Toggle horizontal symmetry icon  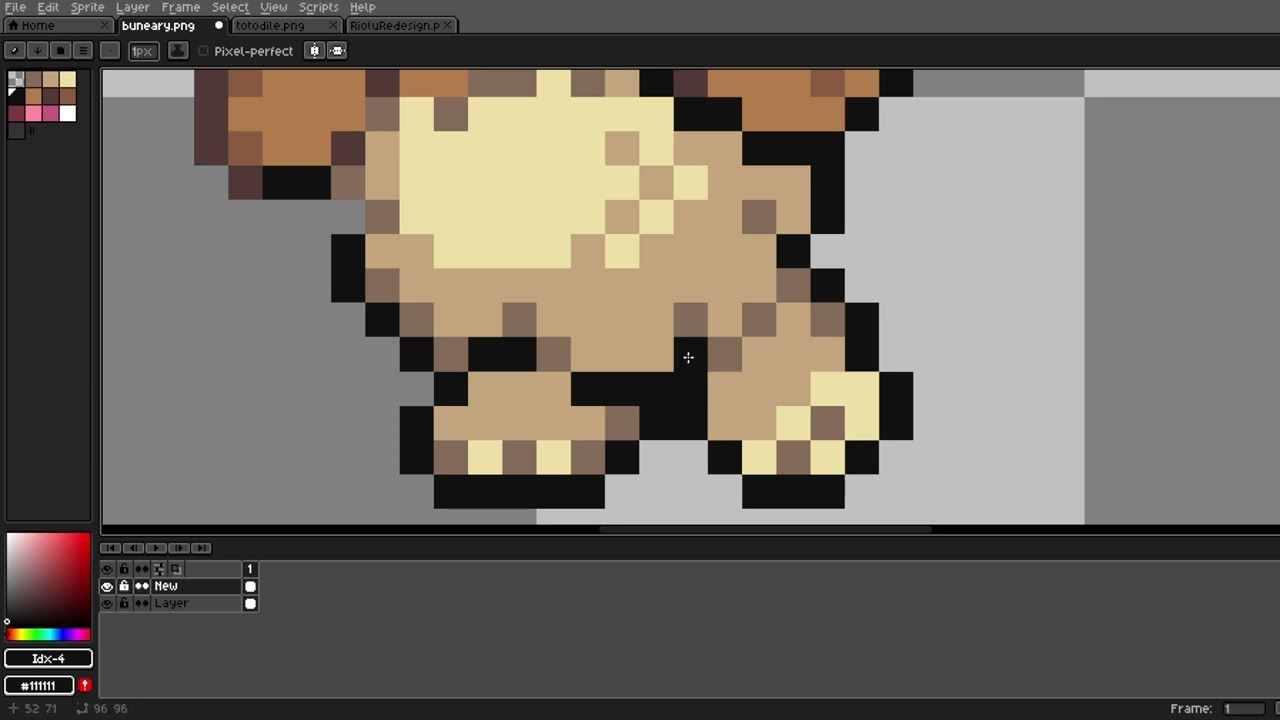point(315,51)
